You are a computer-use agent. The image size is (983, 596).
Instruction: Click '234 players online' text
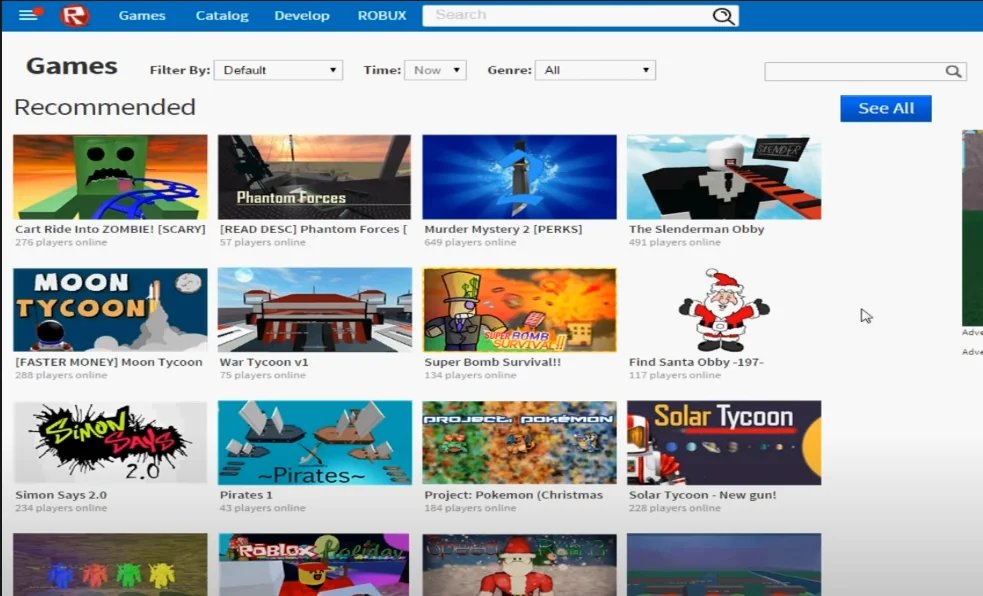coord(61,508)
